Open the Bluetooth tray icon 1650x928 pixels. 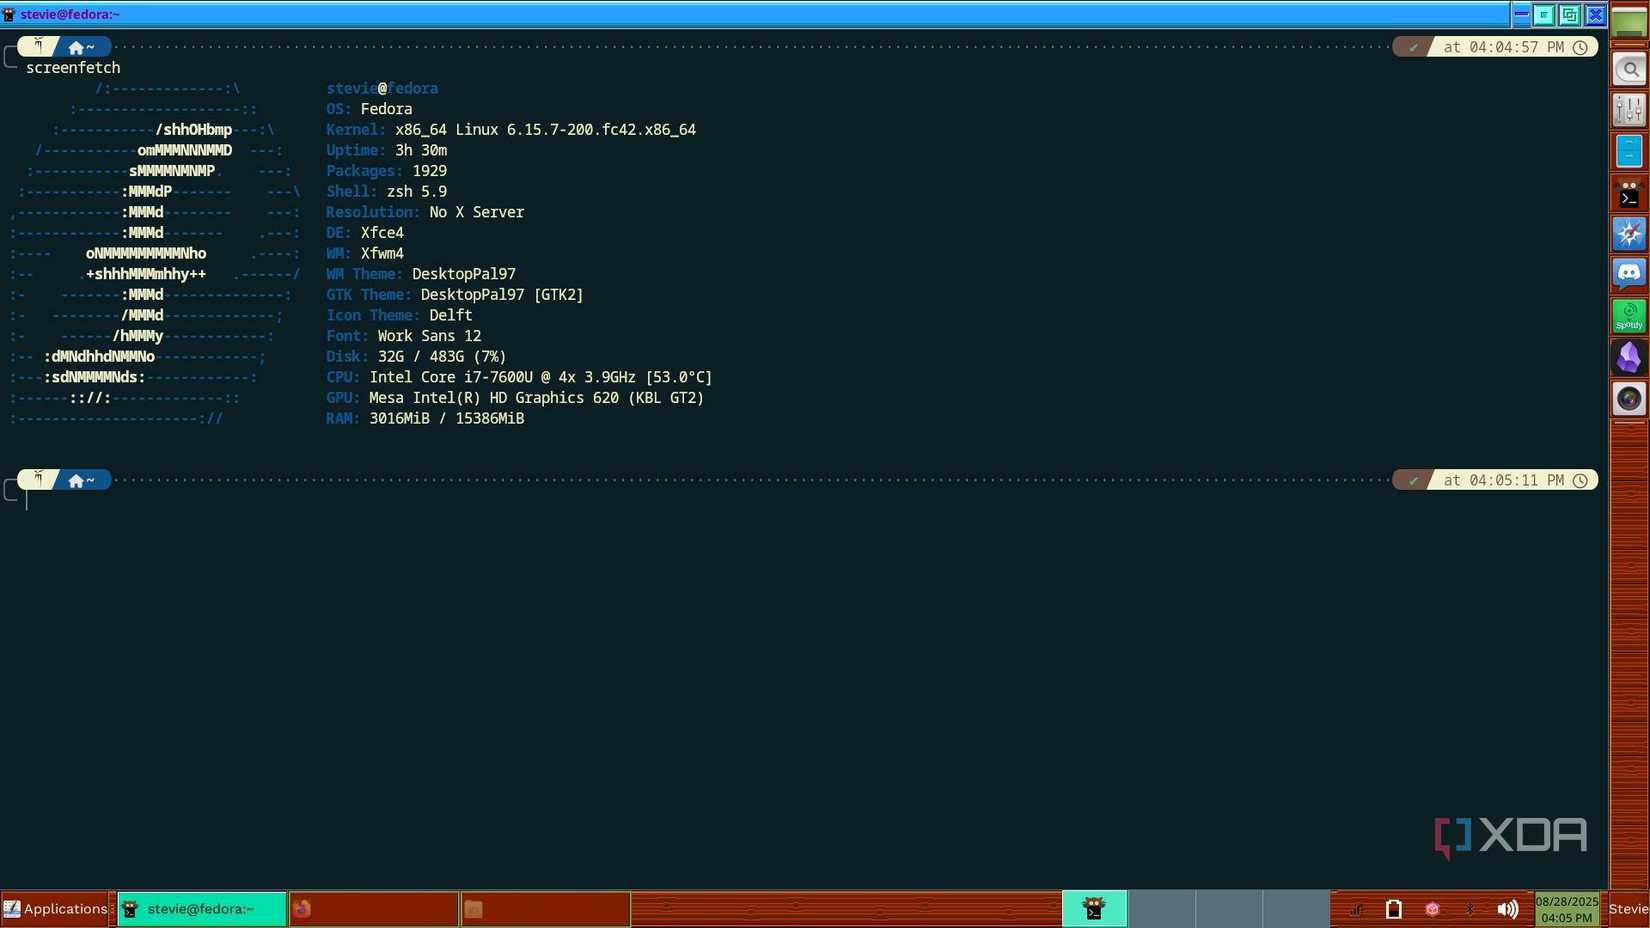[x=1469, y=909]
